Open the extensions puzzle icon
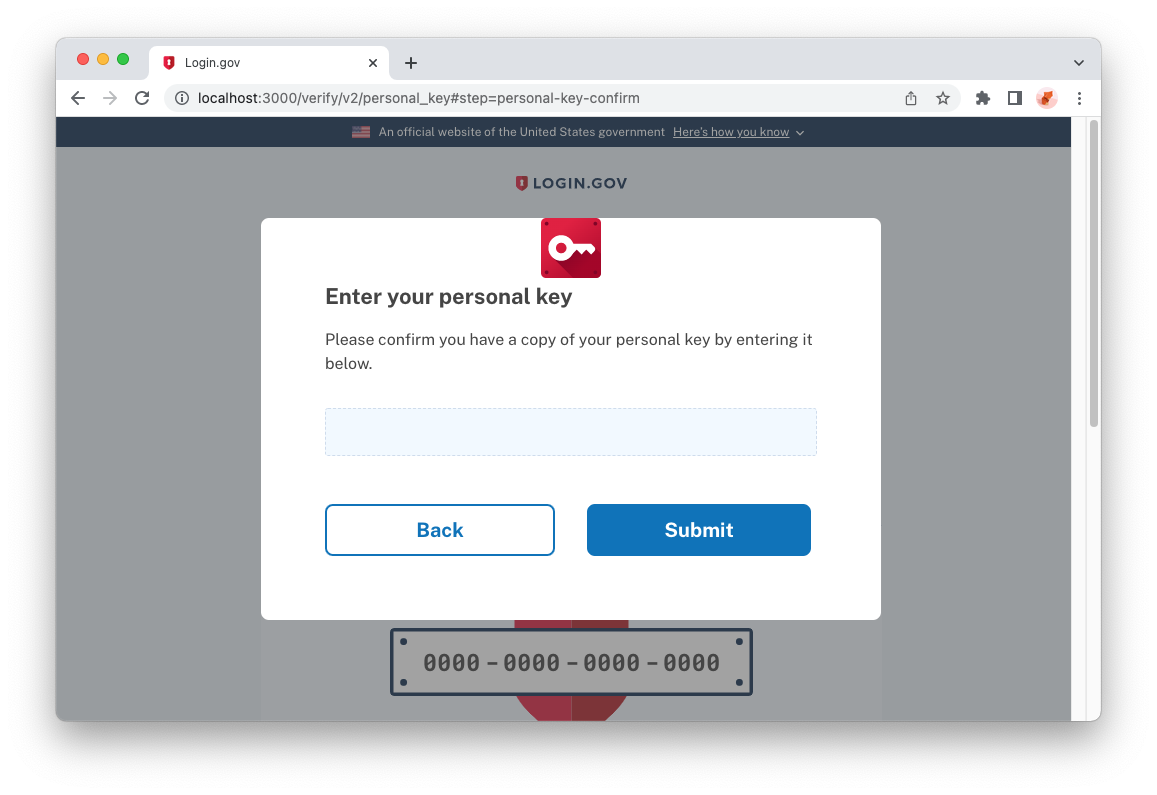The image size is (1157, 795). coord(983,98)
